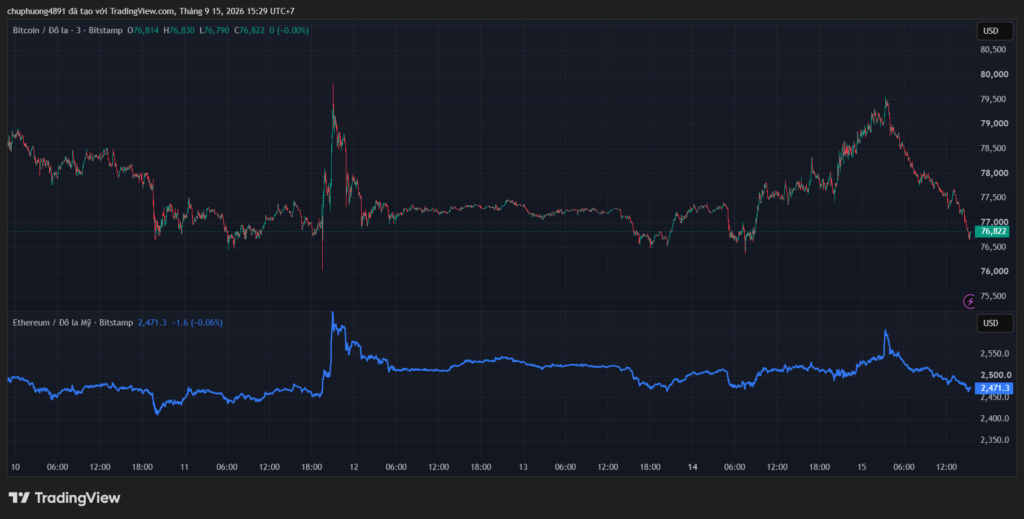The width and height of the screenshot is (1024, 519).
Task: Click the green 76,822 Bitcoin price tag
Action: [993, 231]
